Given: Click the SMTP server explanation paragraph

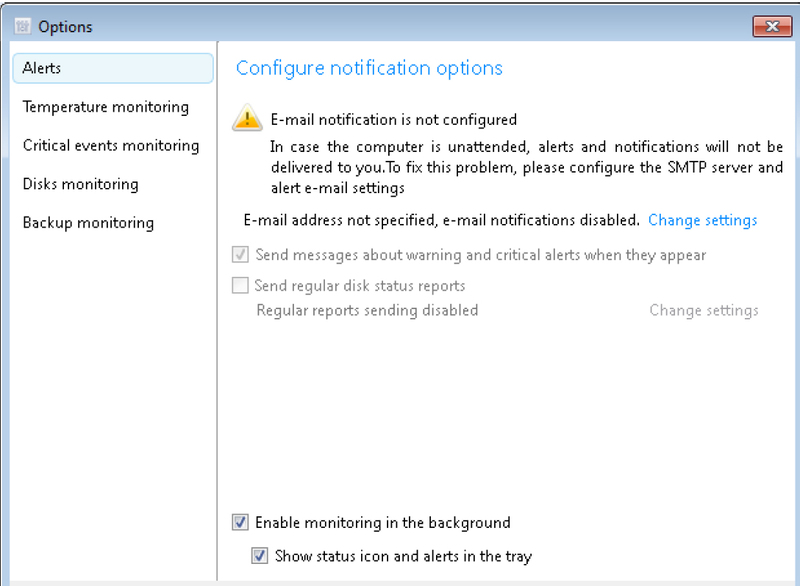Looking at the screenshot, I should [x=527, y=167].
